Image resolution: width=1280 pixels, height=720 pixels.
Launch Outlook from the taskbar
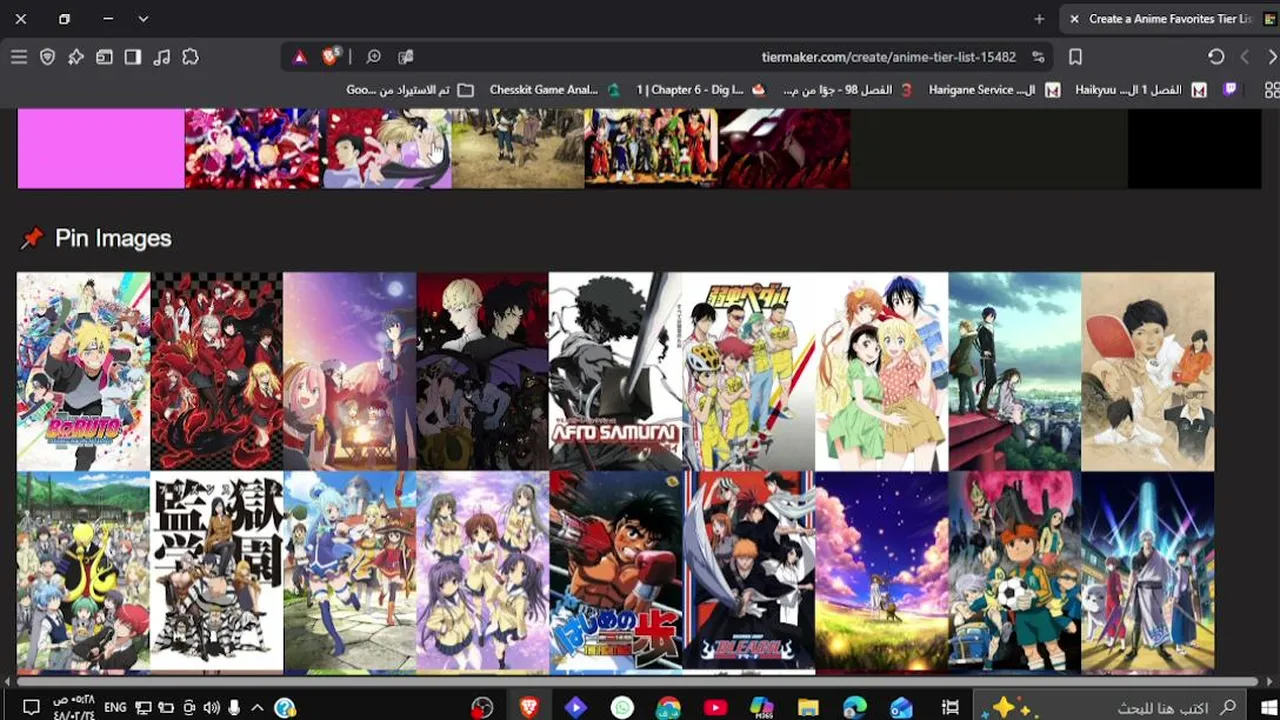901,708
